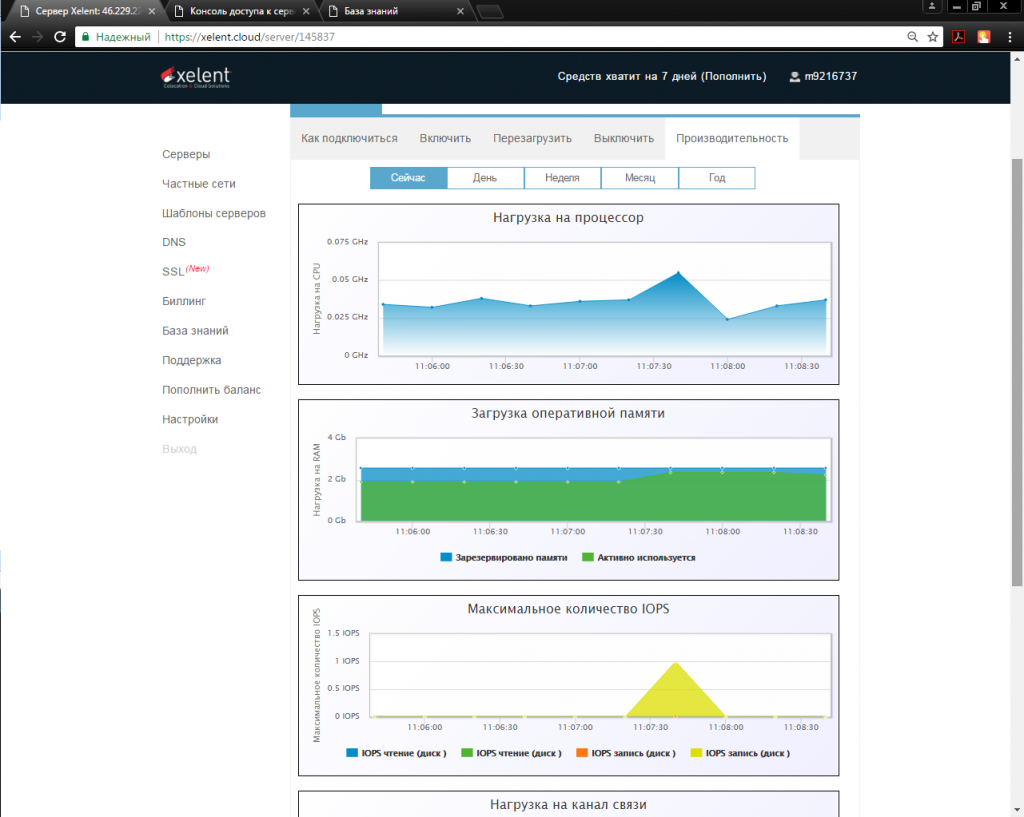1024x817 pixels.
Task: Click the browser forward arrow
Action: 37,37
